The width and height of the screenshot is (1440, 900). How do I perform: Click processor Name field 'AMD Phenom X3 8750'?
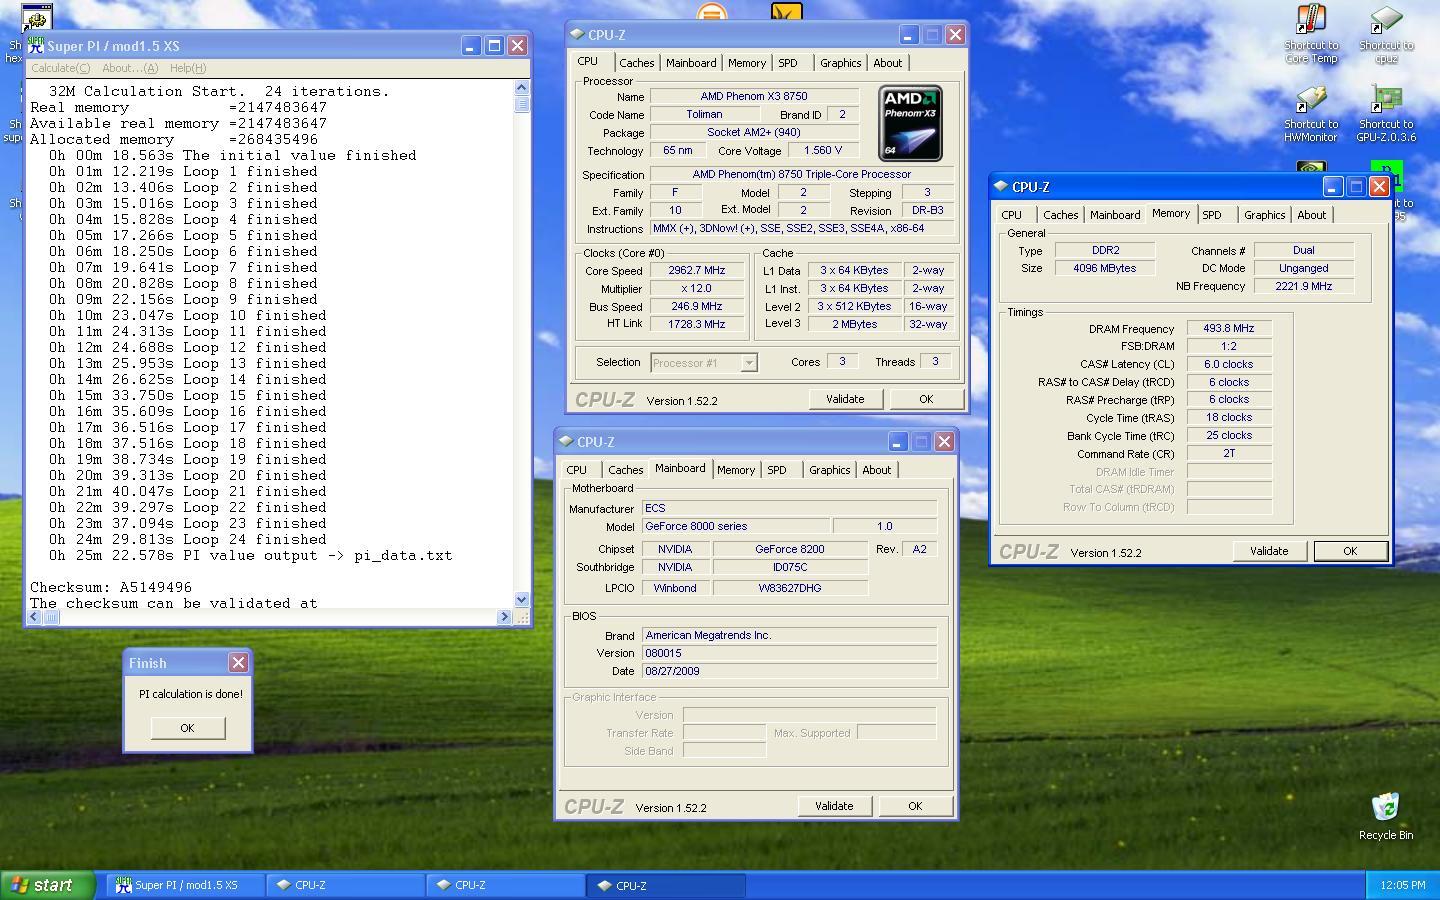[x=754, y=97]
